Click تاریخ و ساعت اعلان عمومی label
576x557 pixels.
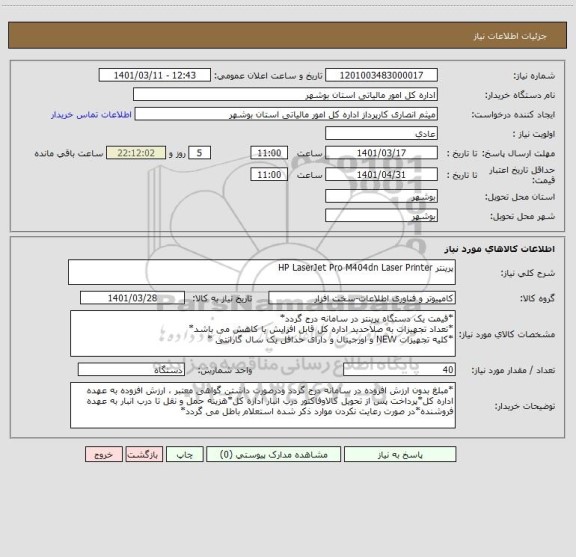(269, 76)
